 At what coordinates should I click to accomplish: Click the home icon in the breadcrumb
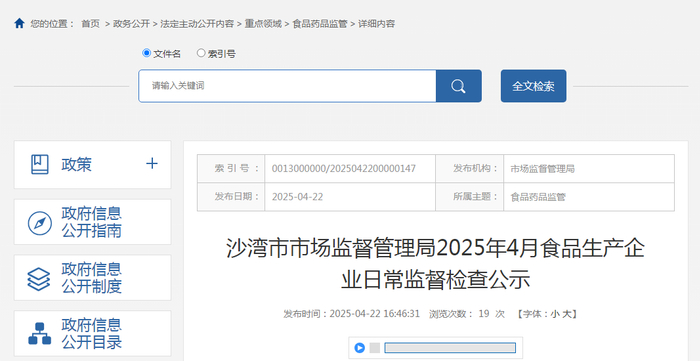19,24
